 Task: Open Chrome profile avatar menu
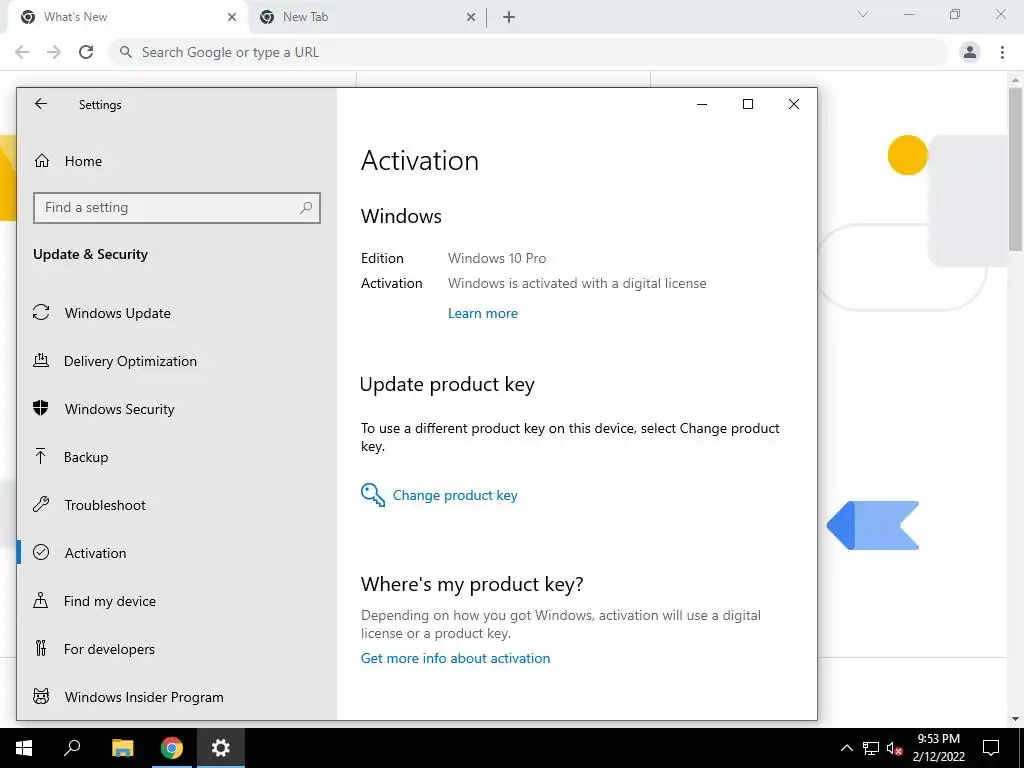(x=970, y=52)
